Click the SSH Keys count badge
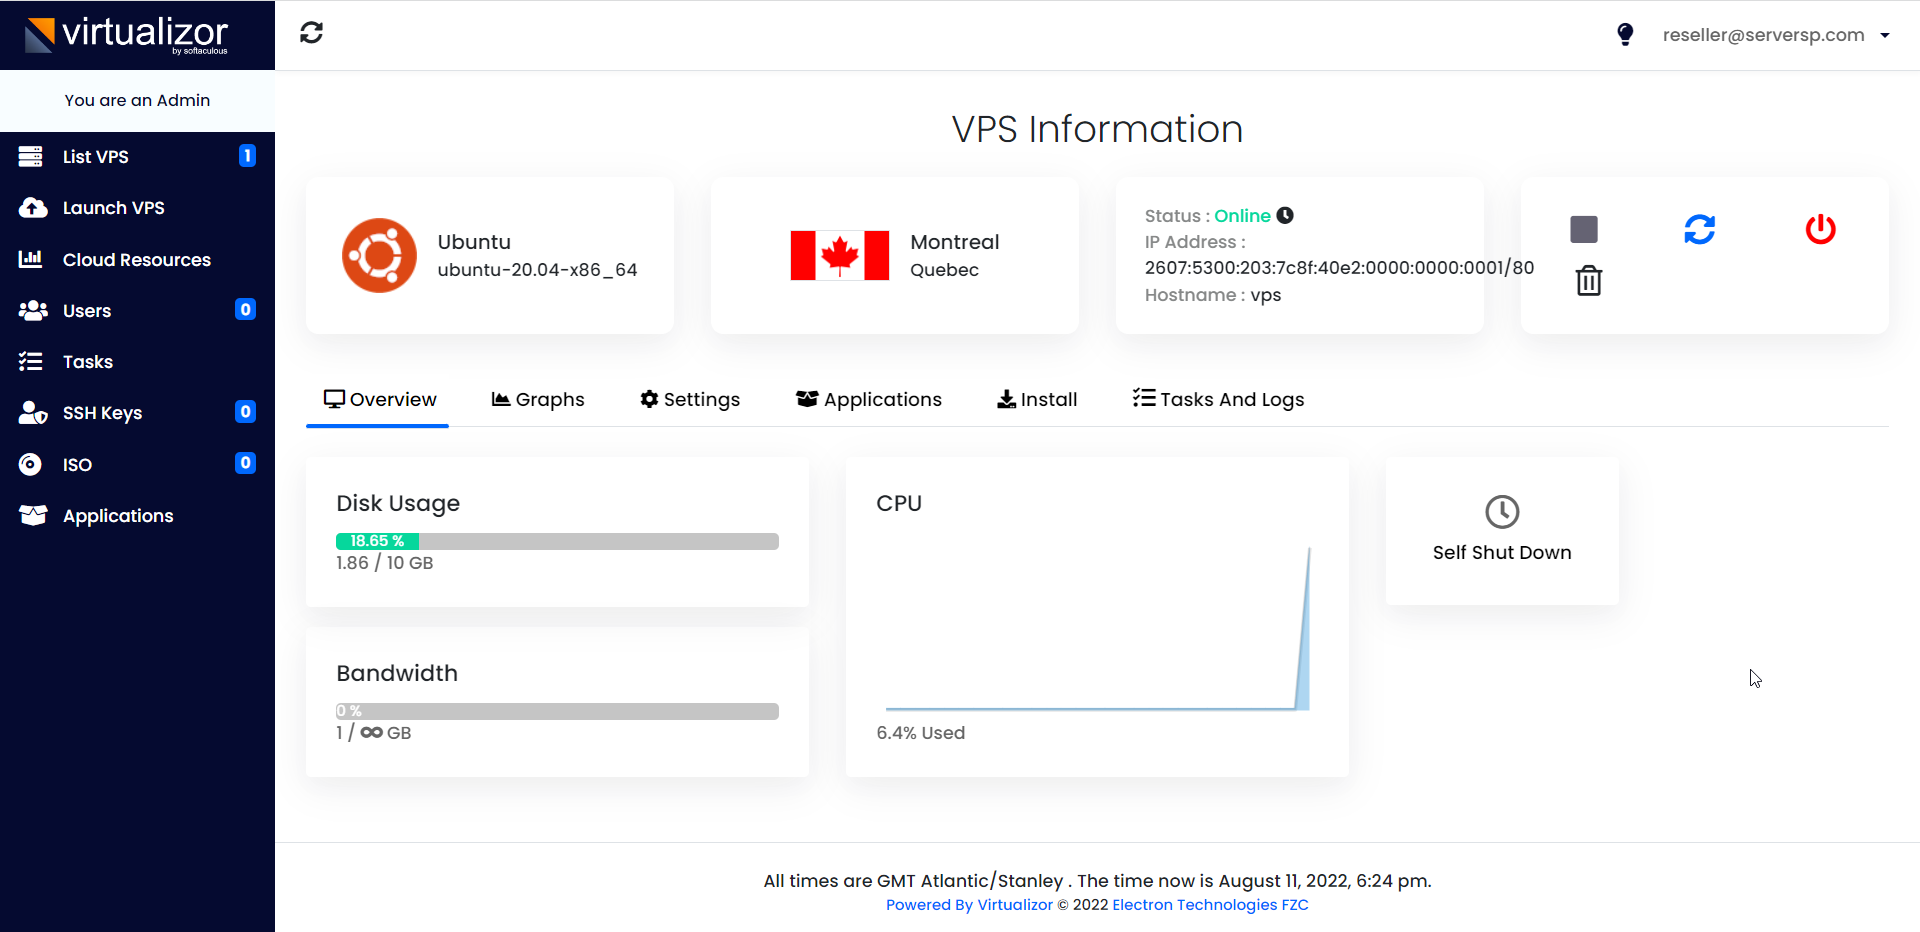The width and height of the screenshot is (1920, 932). point(245,412)
